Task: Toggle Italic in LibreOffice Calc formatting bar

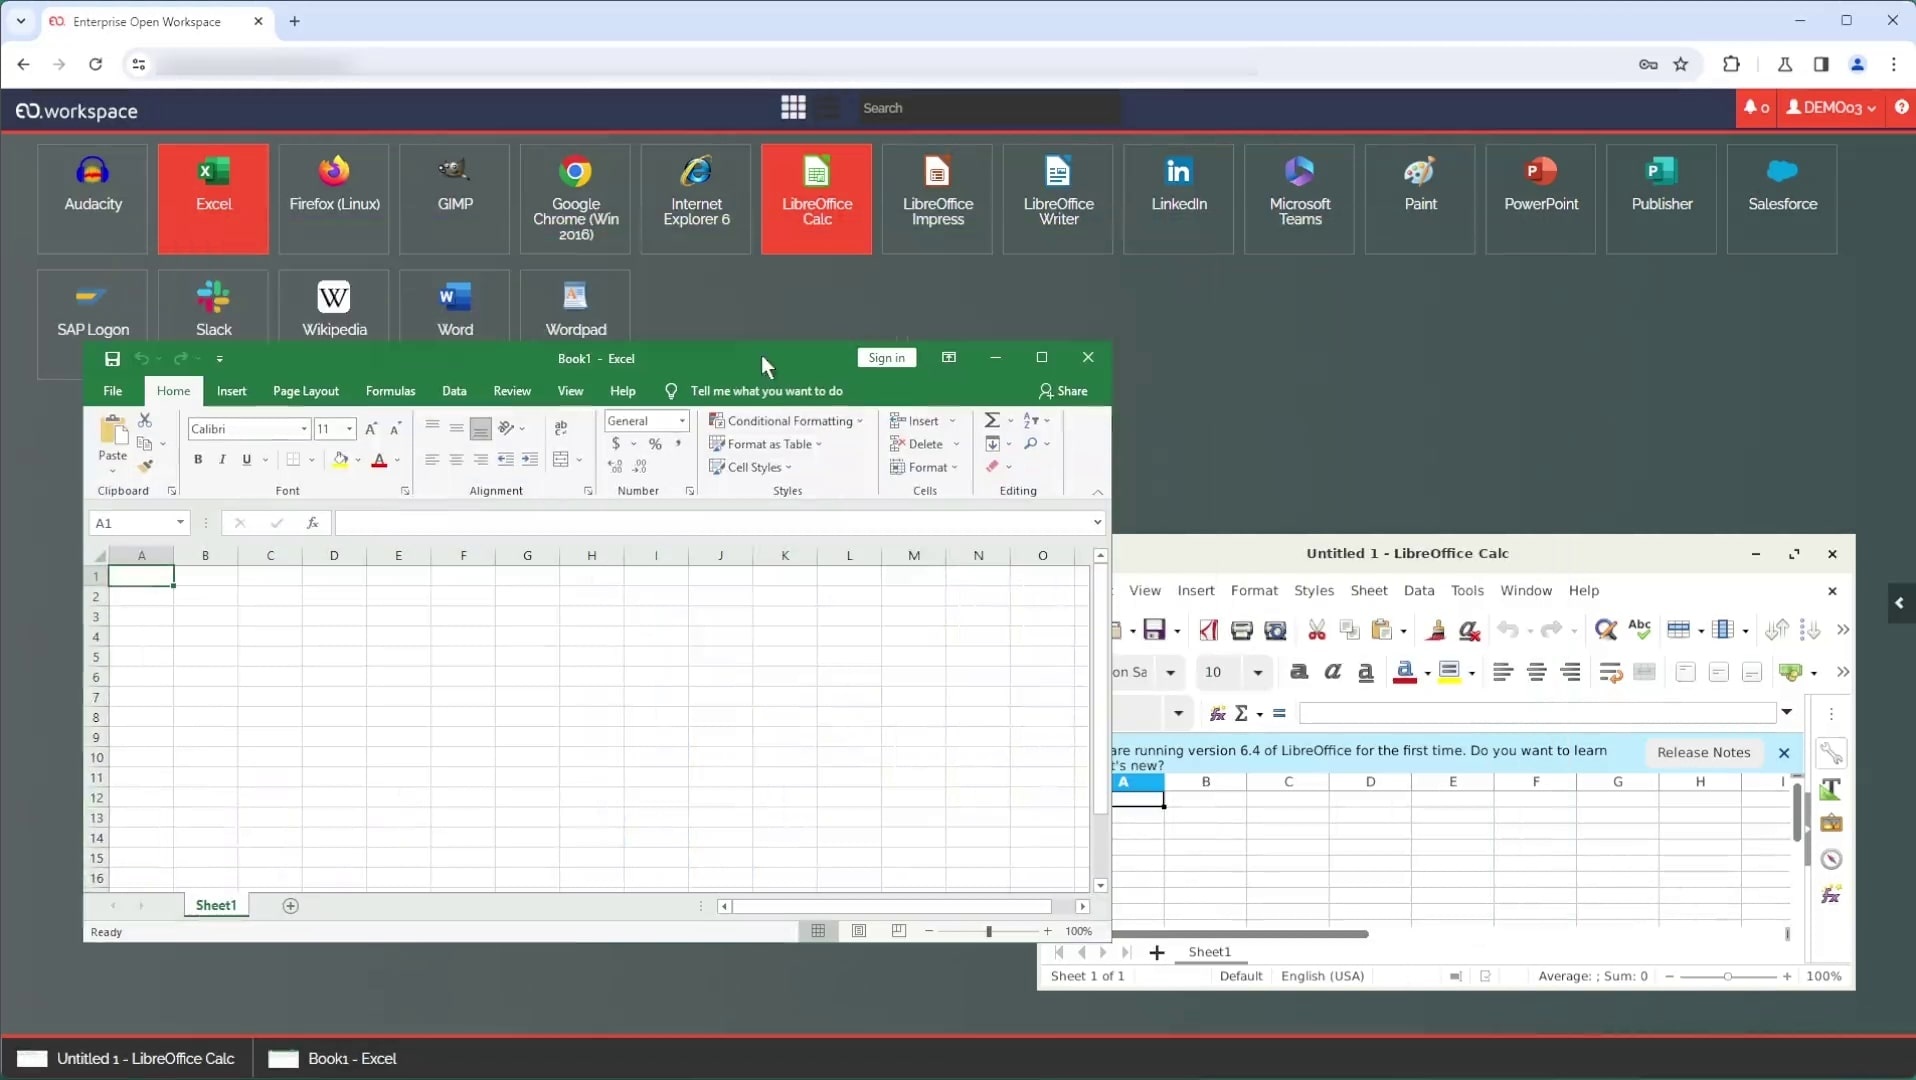Action: pos(1332,672)
